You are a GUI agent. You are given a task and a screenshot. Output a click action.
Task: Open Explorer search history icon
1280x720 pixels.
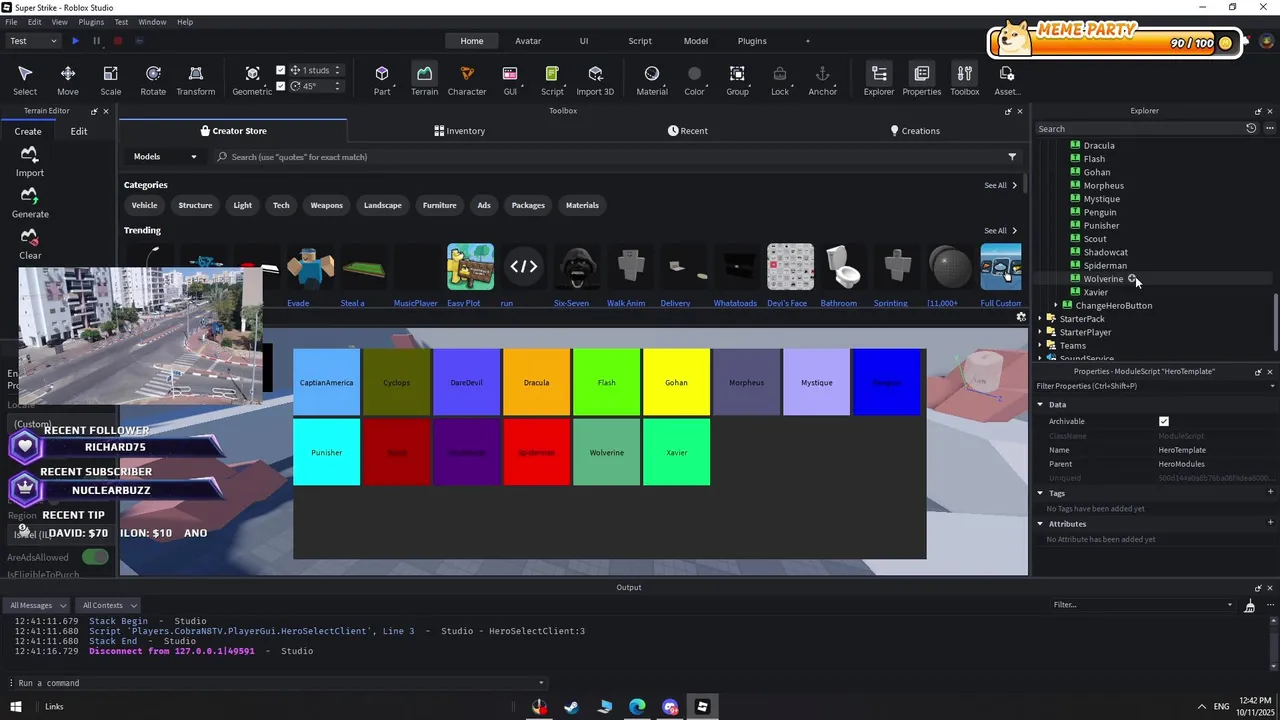click(1251, 129)
